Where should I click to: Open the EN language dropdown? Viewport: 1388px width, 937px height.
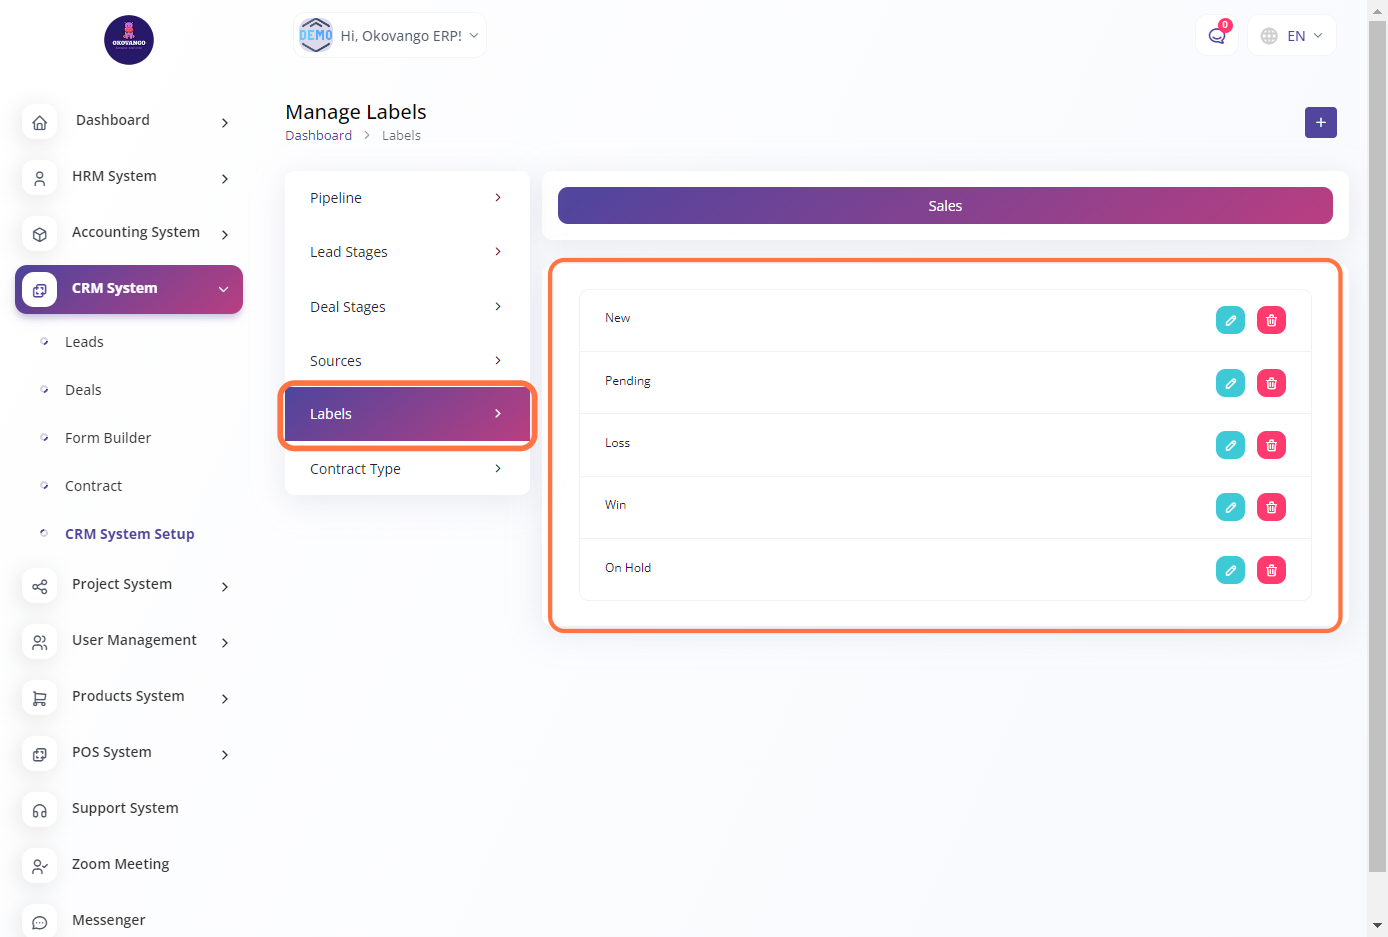click(1292, 36)
